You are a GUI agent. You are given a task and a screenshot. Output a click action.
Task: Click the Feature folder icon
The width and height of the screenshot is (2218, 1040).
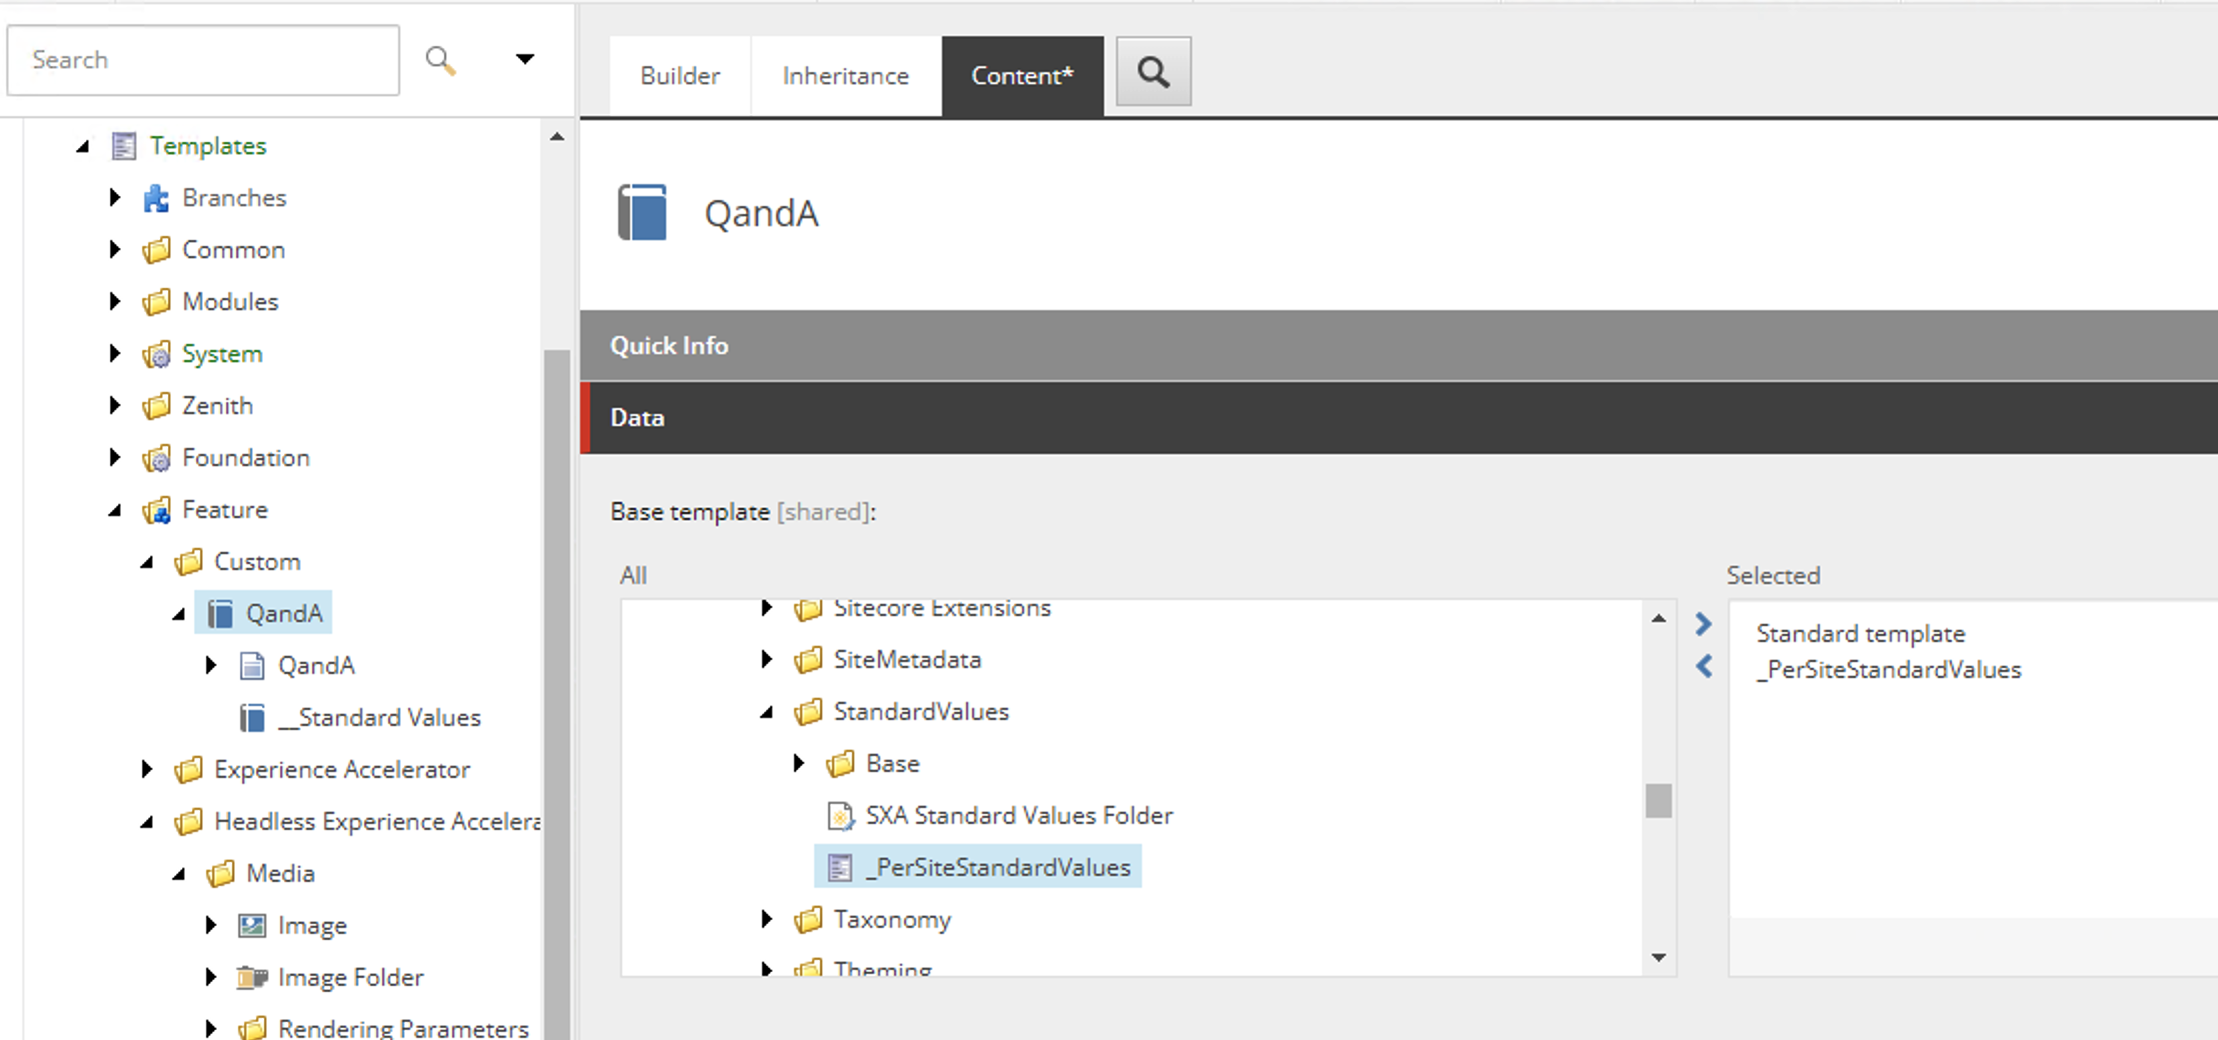[156, 510]
